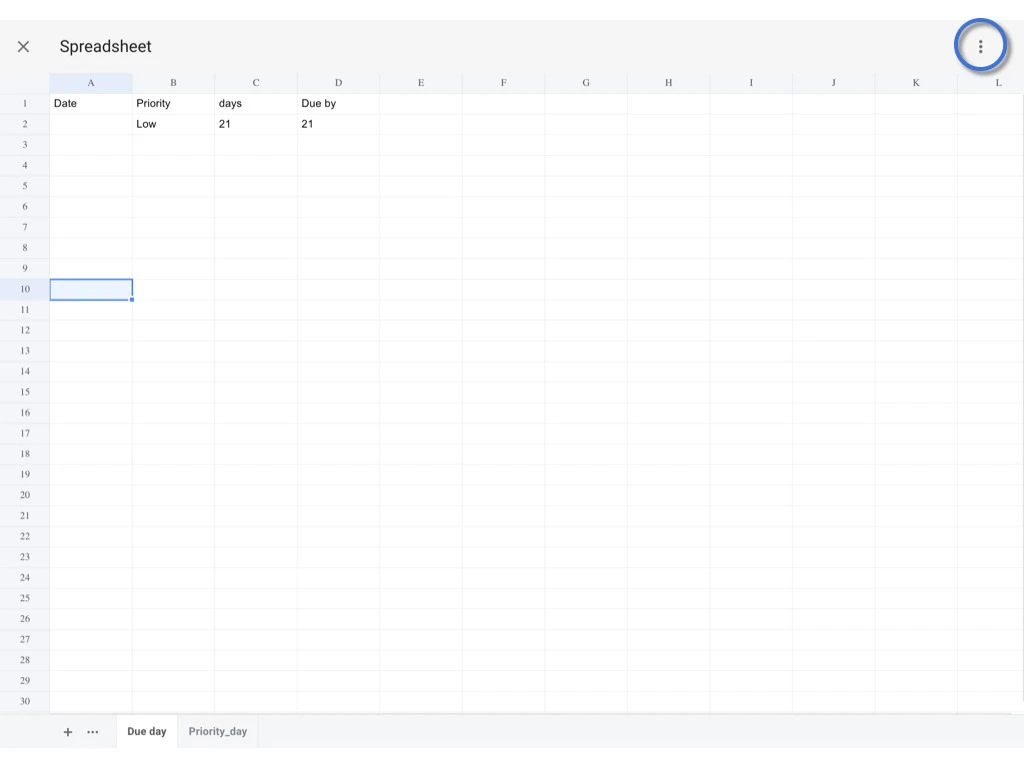Select cell C2 with value 21
This screenshot has width=1024, height=768.
coord(255,124)
